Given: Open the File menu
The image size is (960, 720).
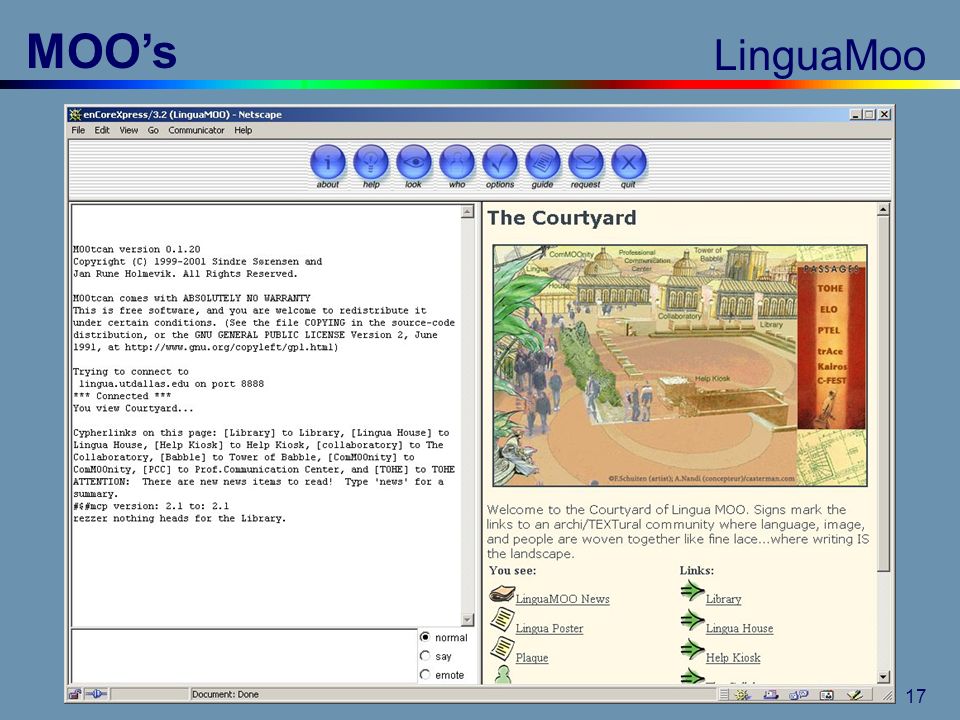Looking at the screenshot, I should [x=78, y=130].
